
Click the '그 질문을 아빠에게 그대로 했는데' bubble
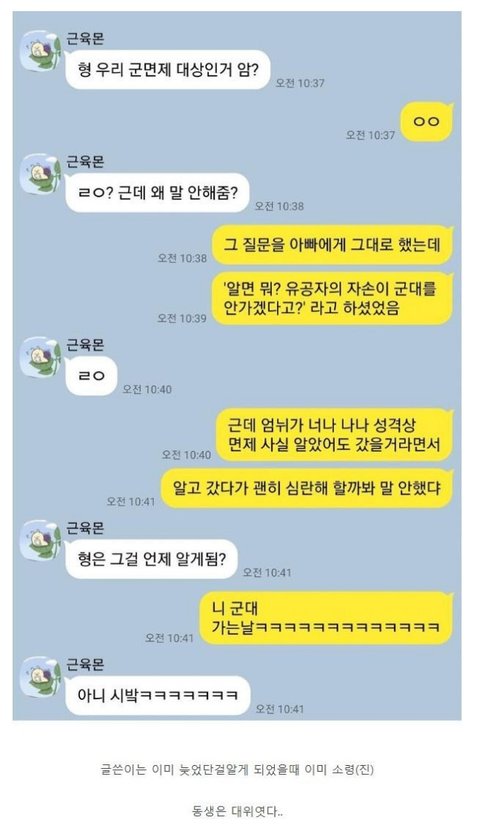(x=333, y=245)
